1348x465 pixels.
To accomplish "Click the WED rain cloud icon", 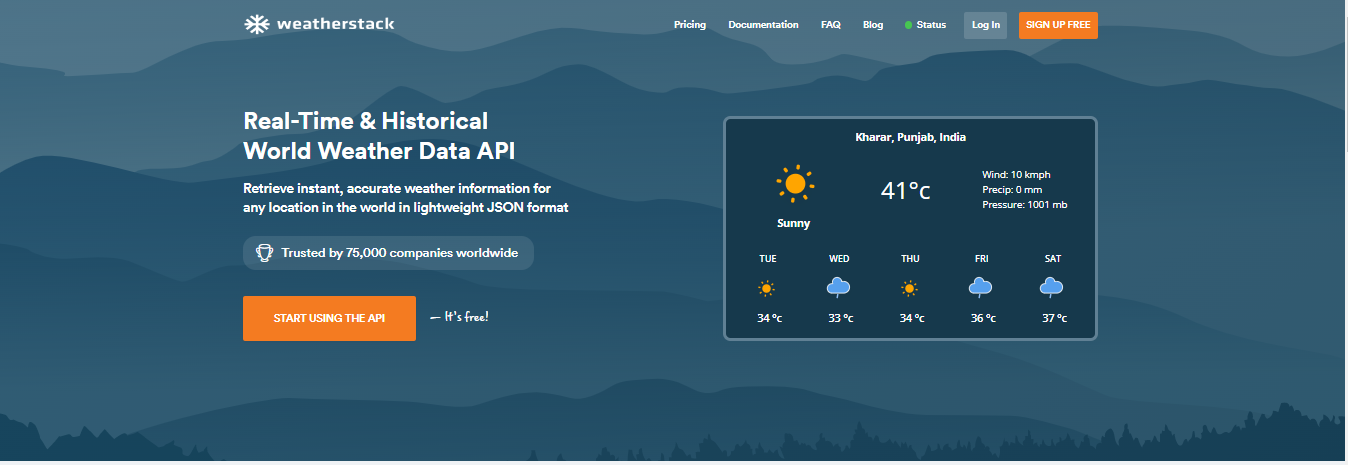I will click(839, 289).
